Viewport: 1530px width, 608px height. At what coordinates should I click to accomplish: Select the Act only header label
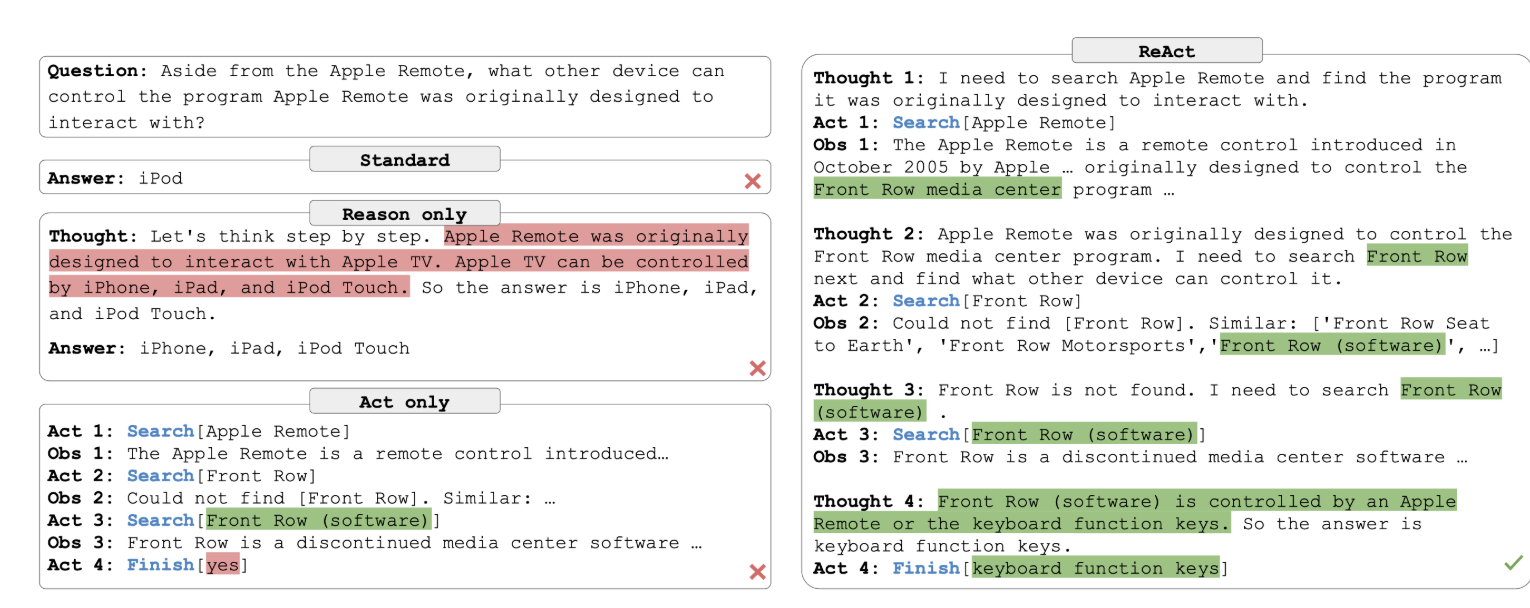pos(404,402)
